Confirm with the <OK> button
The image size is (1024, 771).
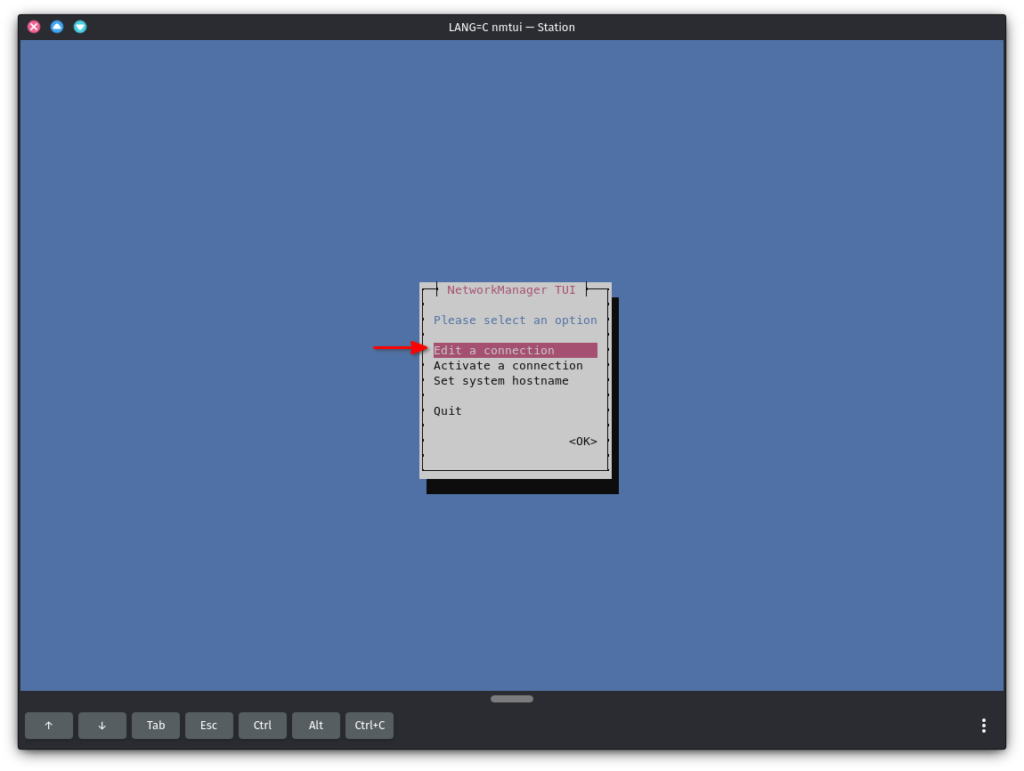coord(583,441)
